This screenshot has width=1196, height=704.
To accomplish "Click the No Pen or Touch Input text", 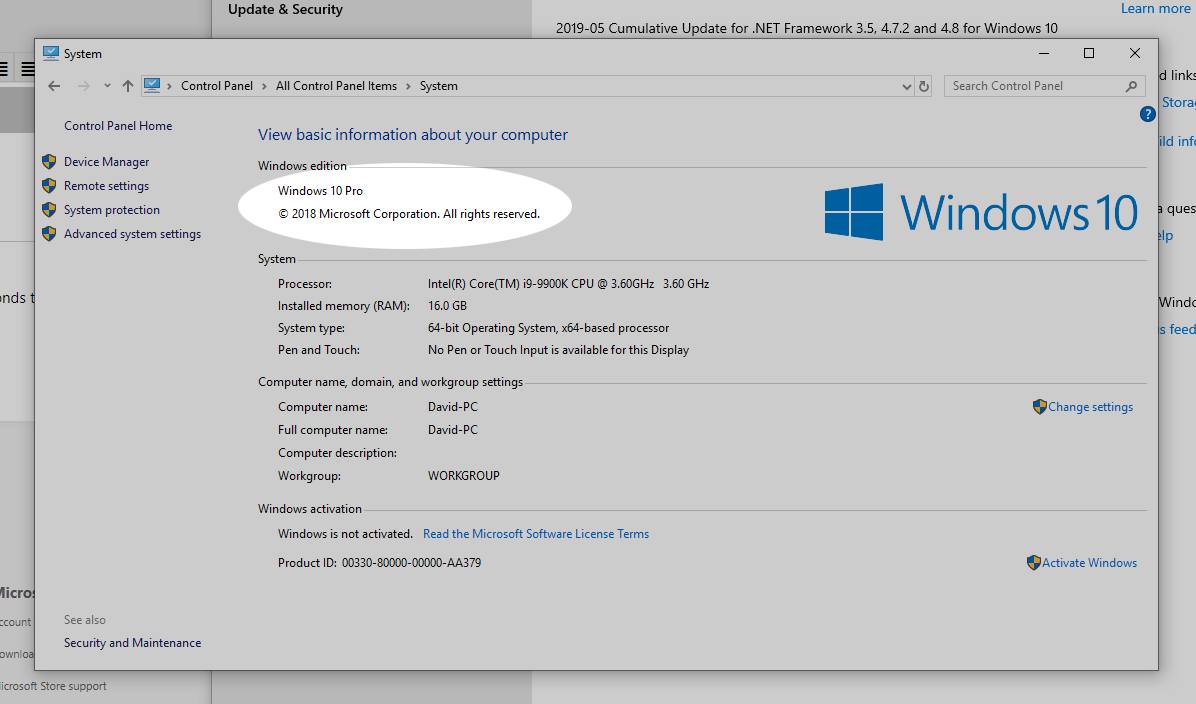I will tap(558, 350).
